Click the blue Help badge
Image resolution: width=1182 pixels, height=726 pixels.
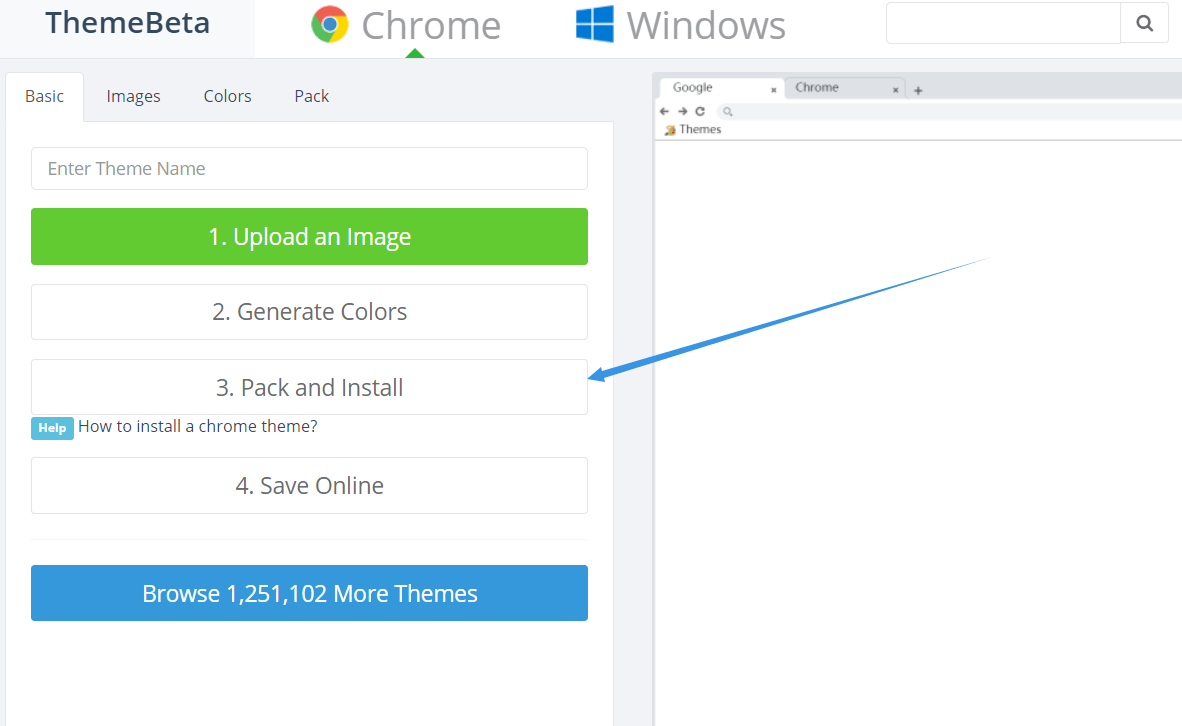tap(52, 428)
